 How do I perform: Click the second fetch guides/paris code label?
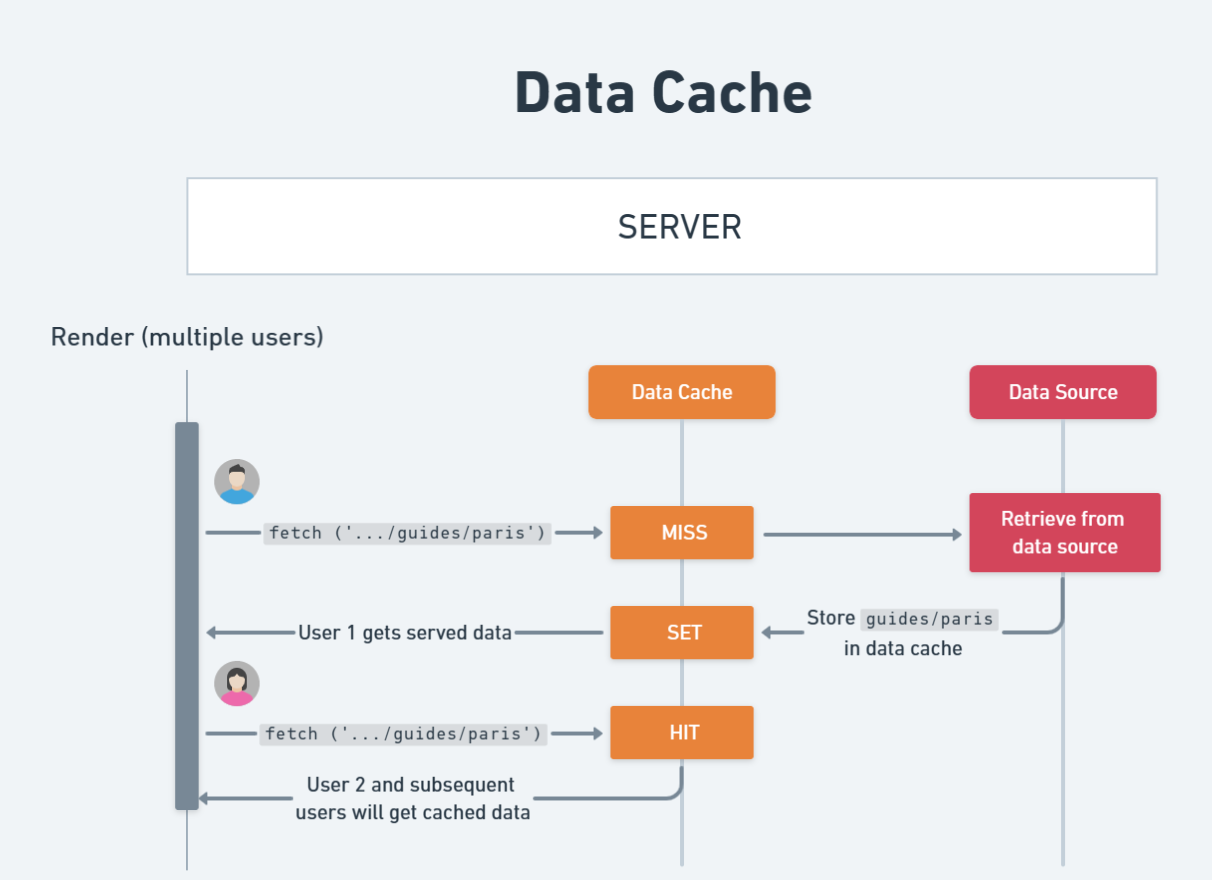pyautogui.click(x=404, y=734)
